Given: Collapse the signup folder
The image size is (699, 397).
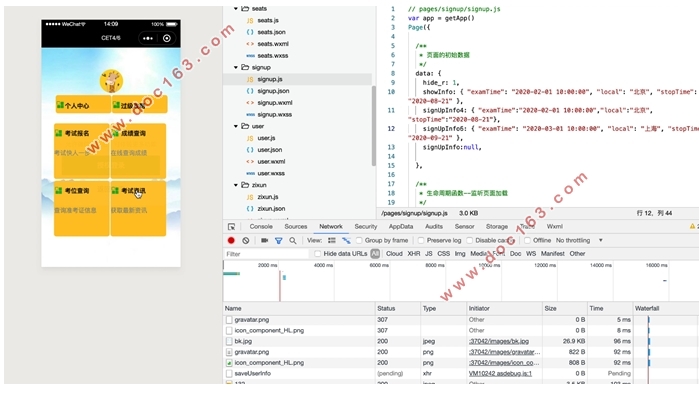Looking at the screenshot, I should 236,67.
